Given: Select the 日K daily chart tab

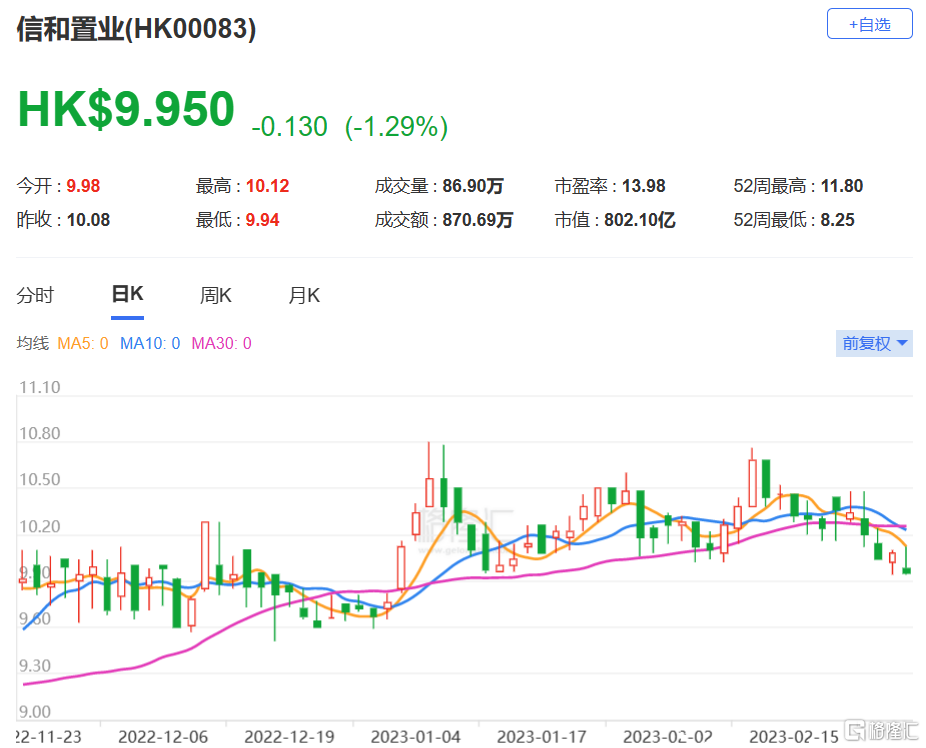Looking at the screenshot, I should click(x=127, y=295).
